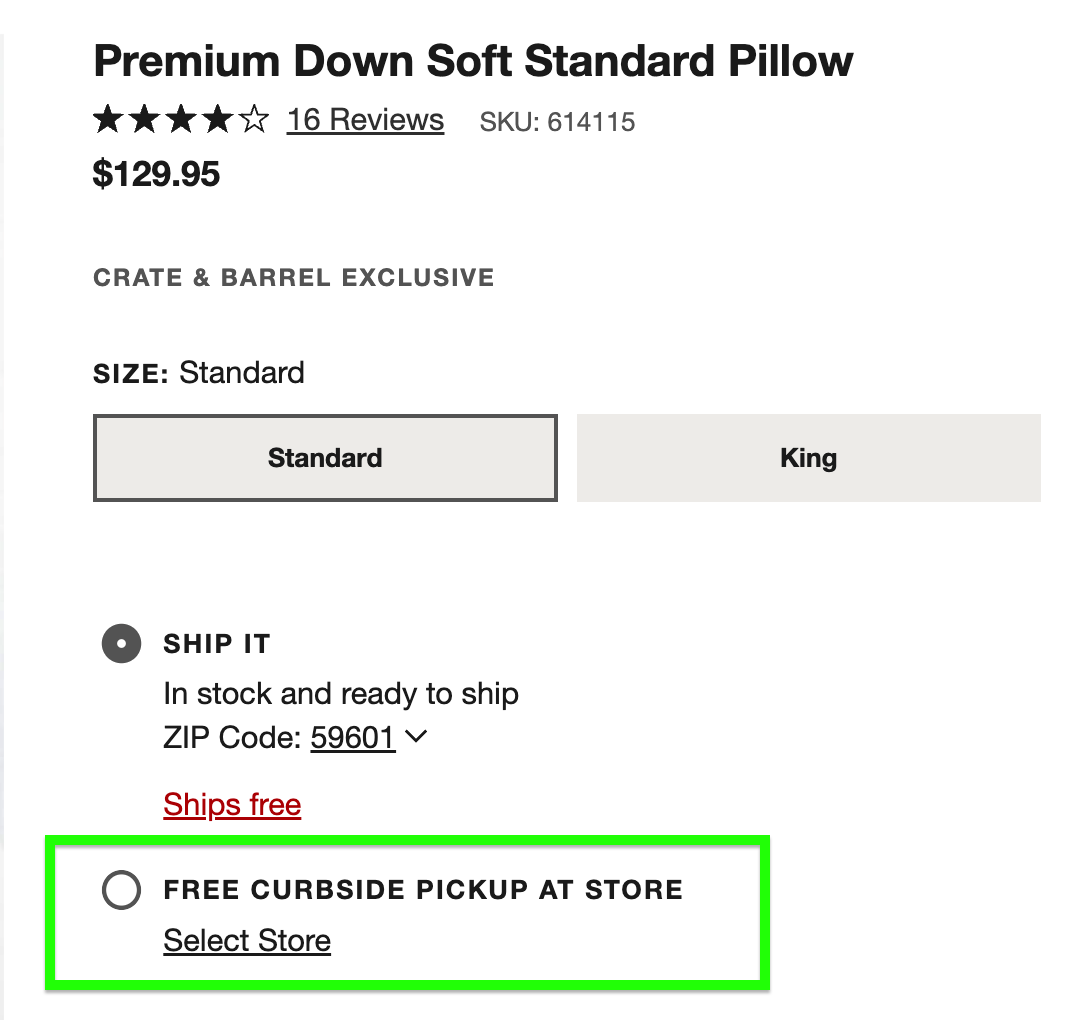Expand the chevron next to ZIP code

(416, 737)
